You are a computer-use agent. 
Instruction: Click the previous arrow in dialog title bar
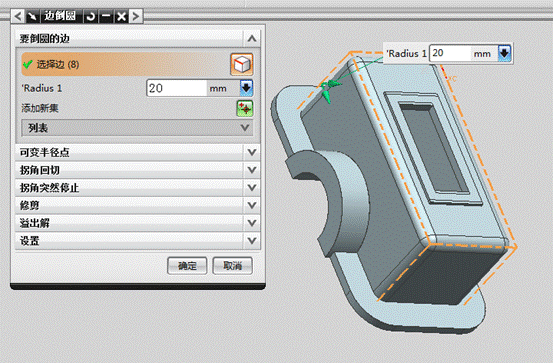pyautogui.click(x=18, y=16)
